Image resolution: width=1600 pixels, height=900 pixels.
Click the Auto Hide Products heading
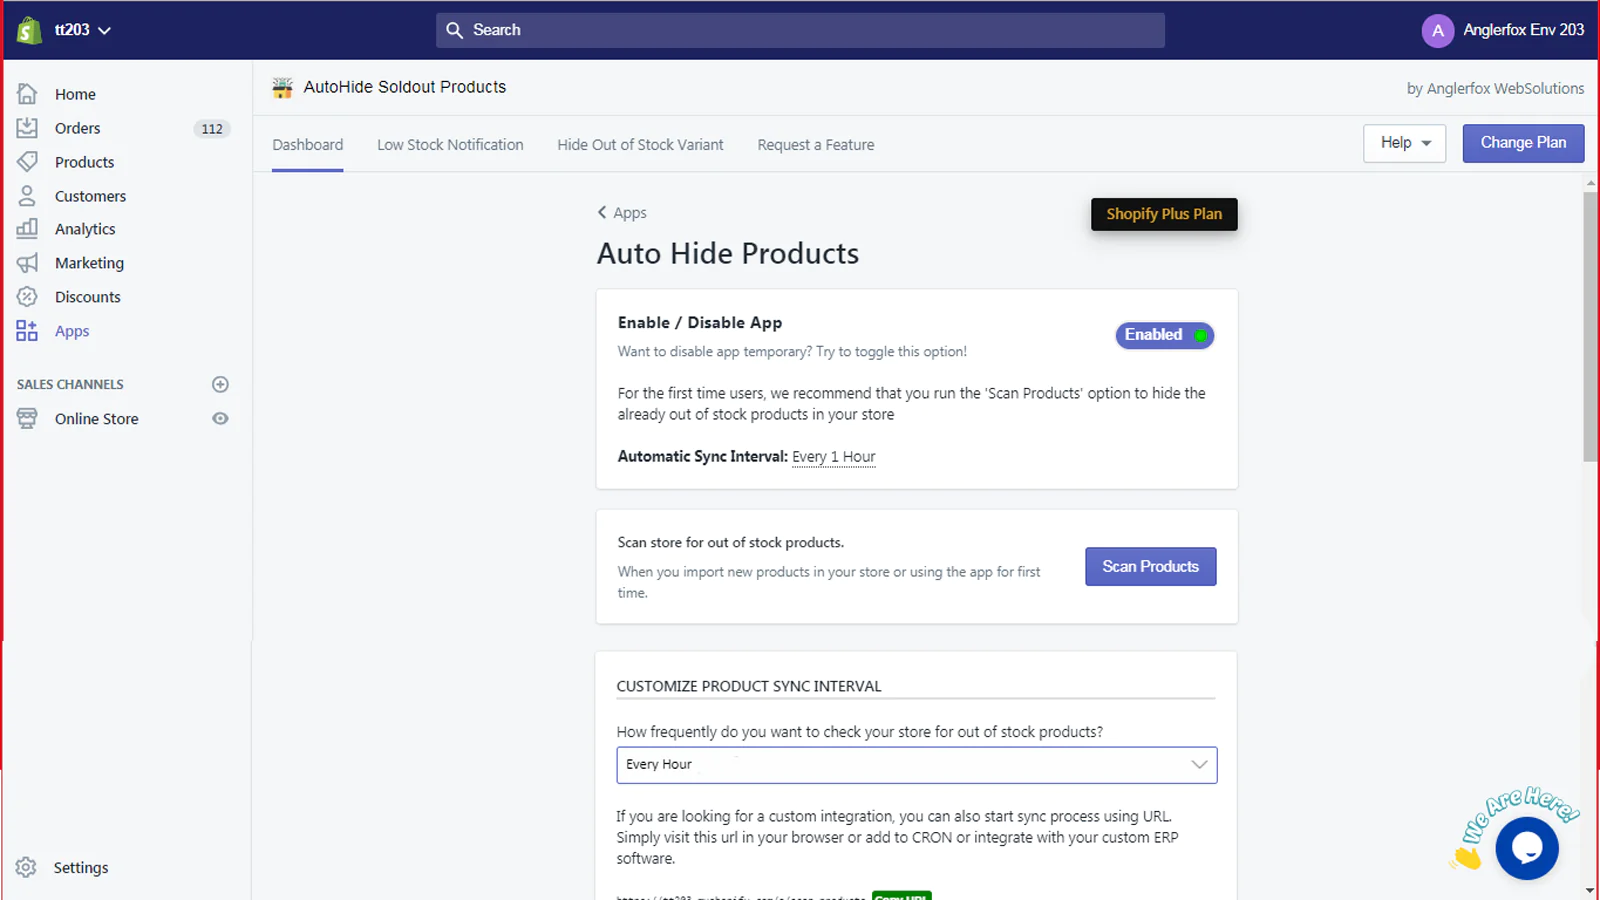(x=727, y=254)
